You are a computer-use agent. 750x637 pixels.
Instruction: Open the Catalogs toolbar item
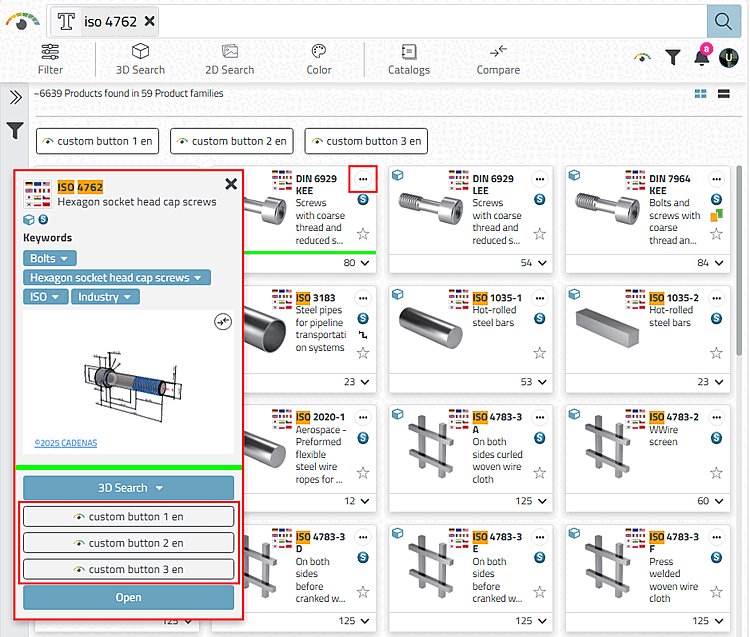[x=408, y=59]
